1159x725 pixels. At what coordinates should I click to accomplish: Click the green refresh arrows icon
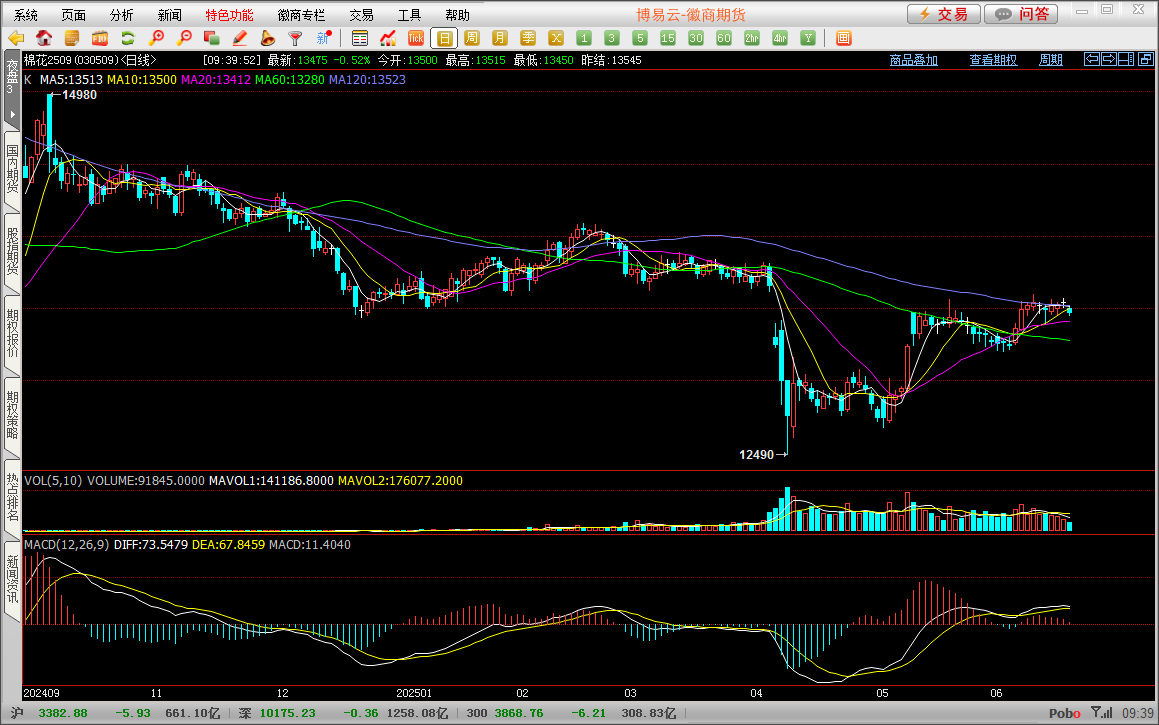coord(128,38)
